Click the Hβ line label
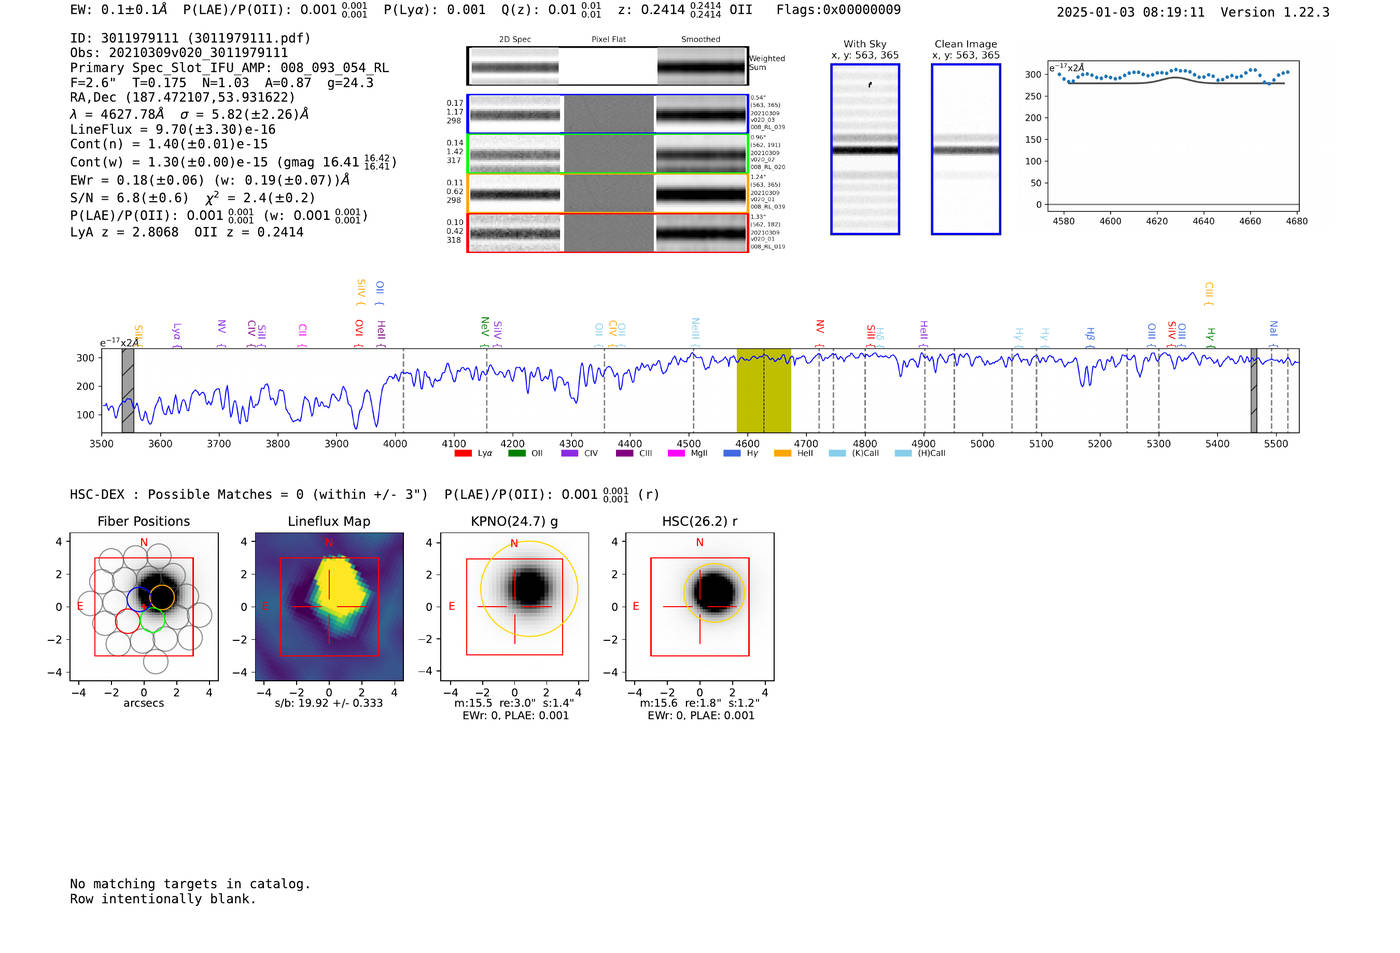This screenshot has width=1400, height=953. click(x=1090, y=336)
